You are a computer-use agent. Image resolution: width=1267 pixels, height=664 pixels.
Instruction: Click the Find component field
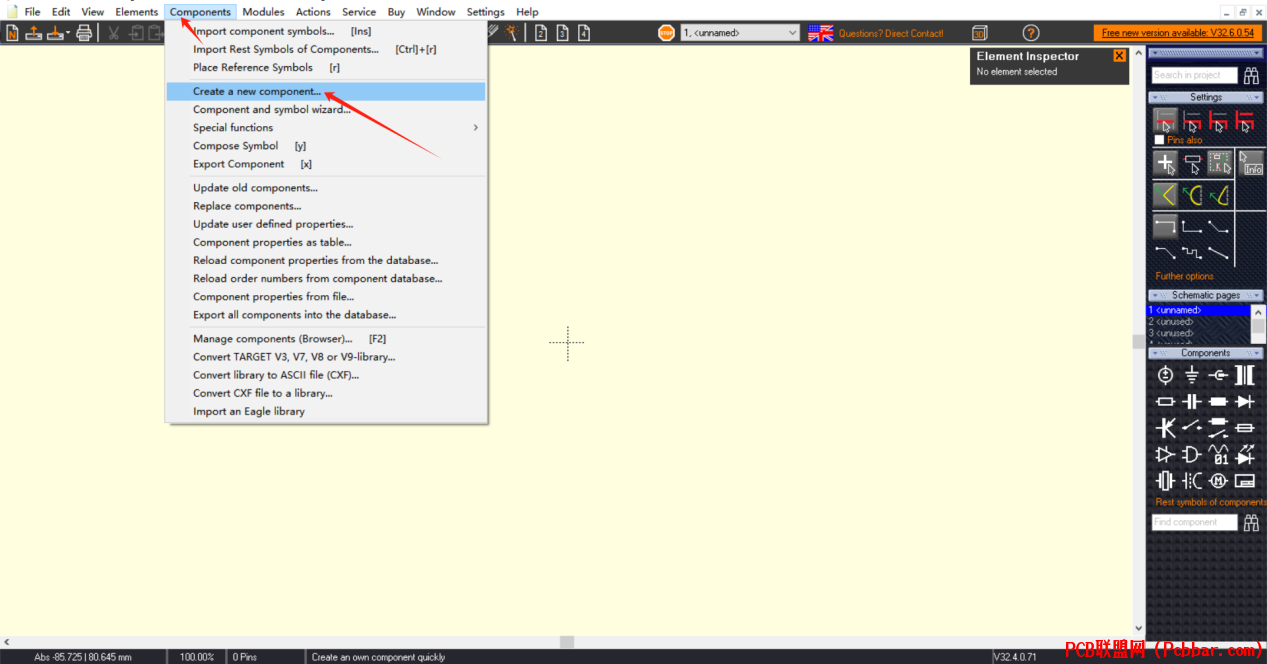pos(1194,522)
